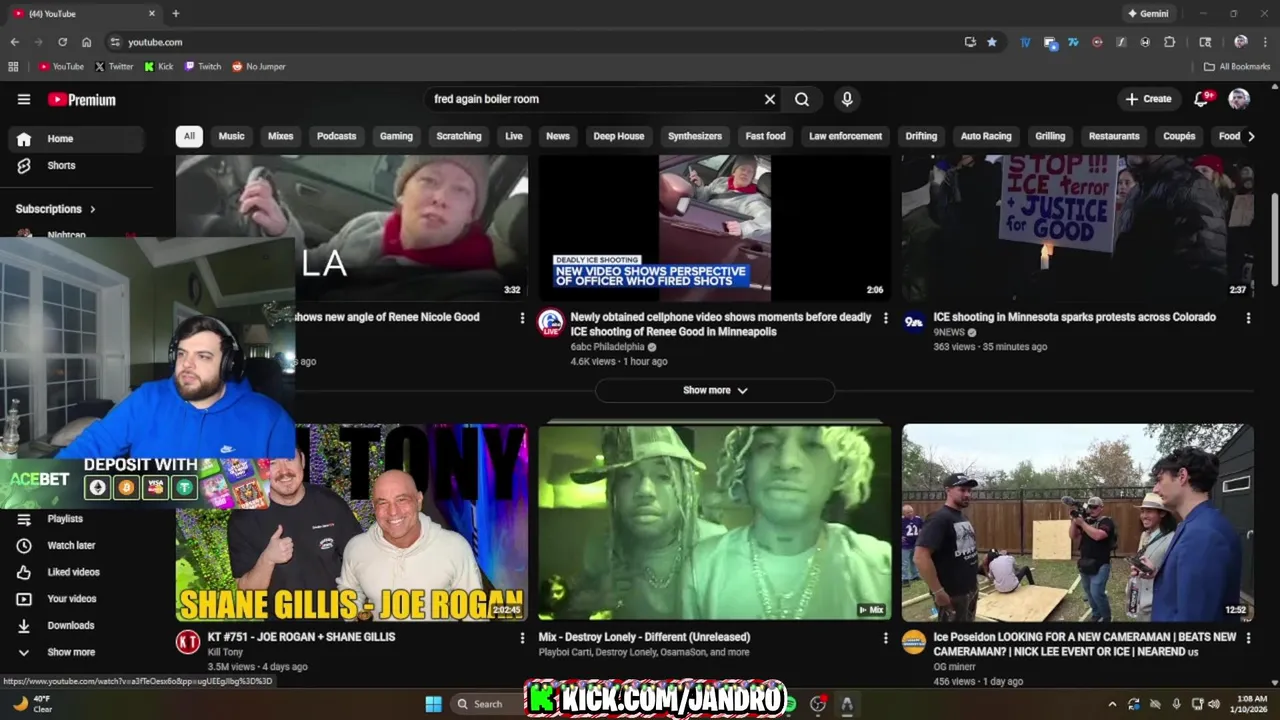Click the page vertical scrollbar
This screenshot has height=720, width=1280.
1274,240
